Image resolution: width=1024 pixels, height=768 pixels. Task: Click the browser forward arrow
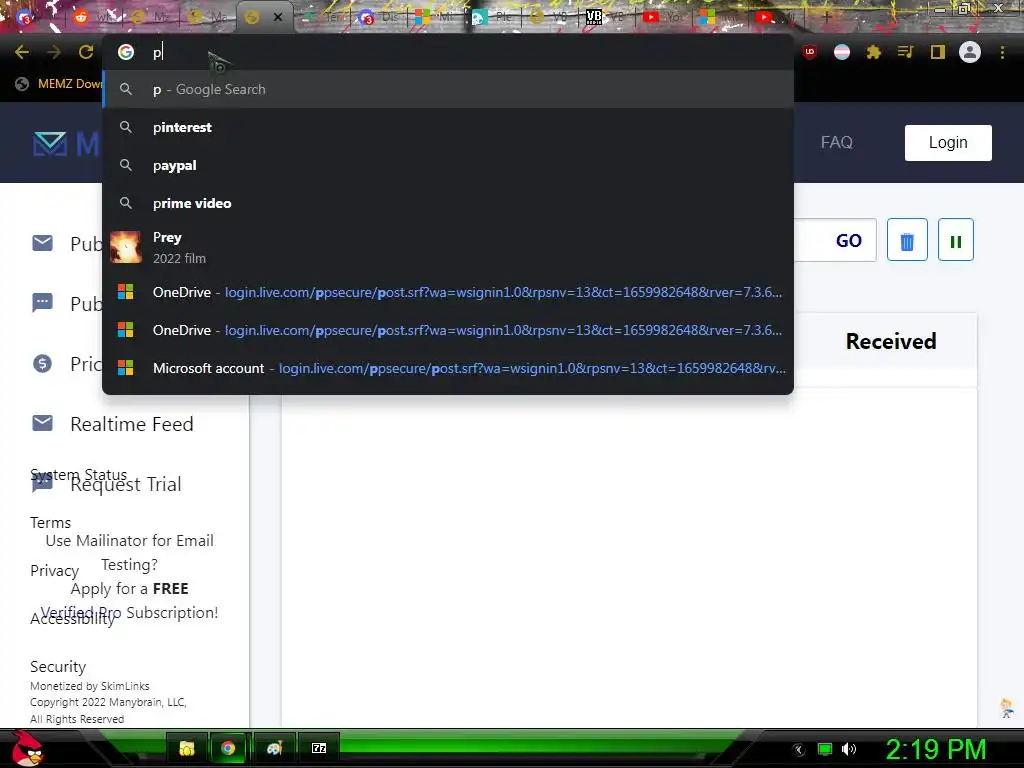(54, 52)
